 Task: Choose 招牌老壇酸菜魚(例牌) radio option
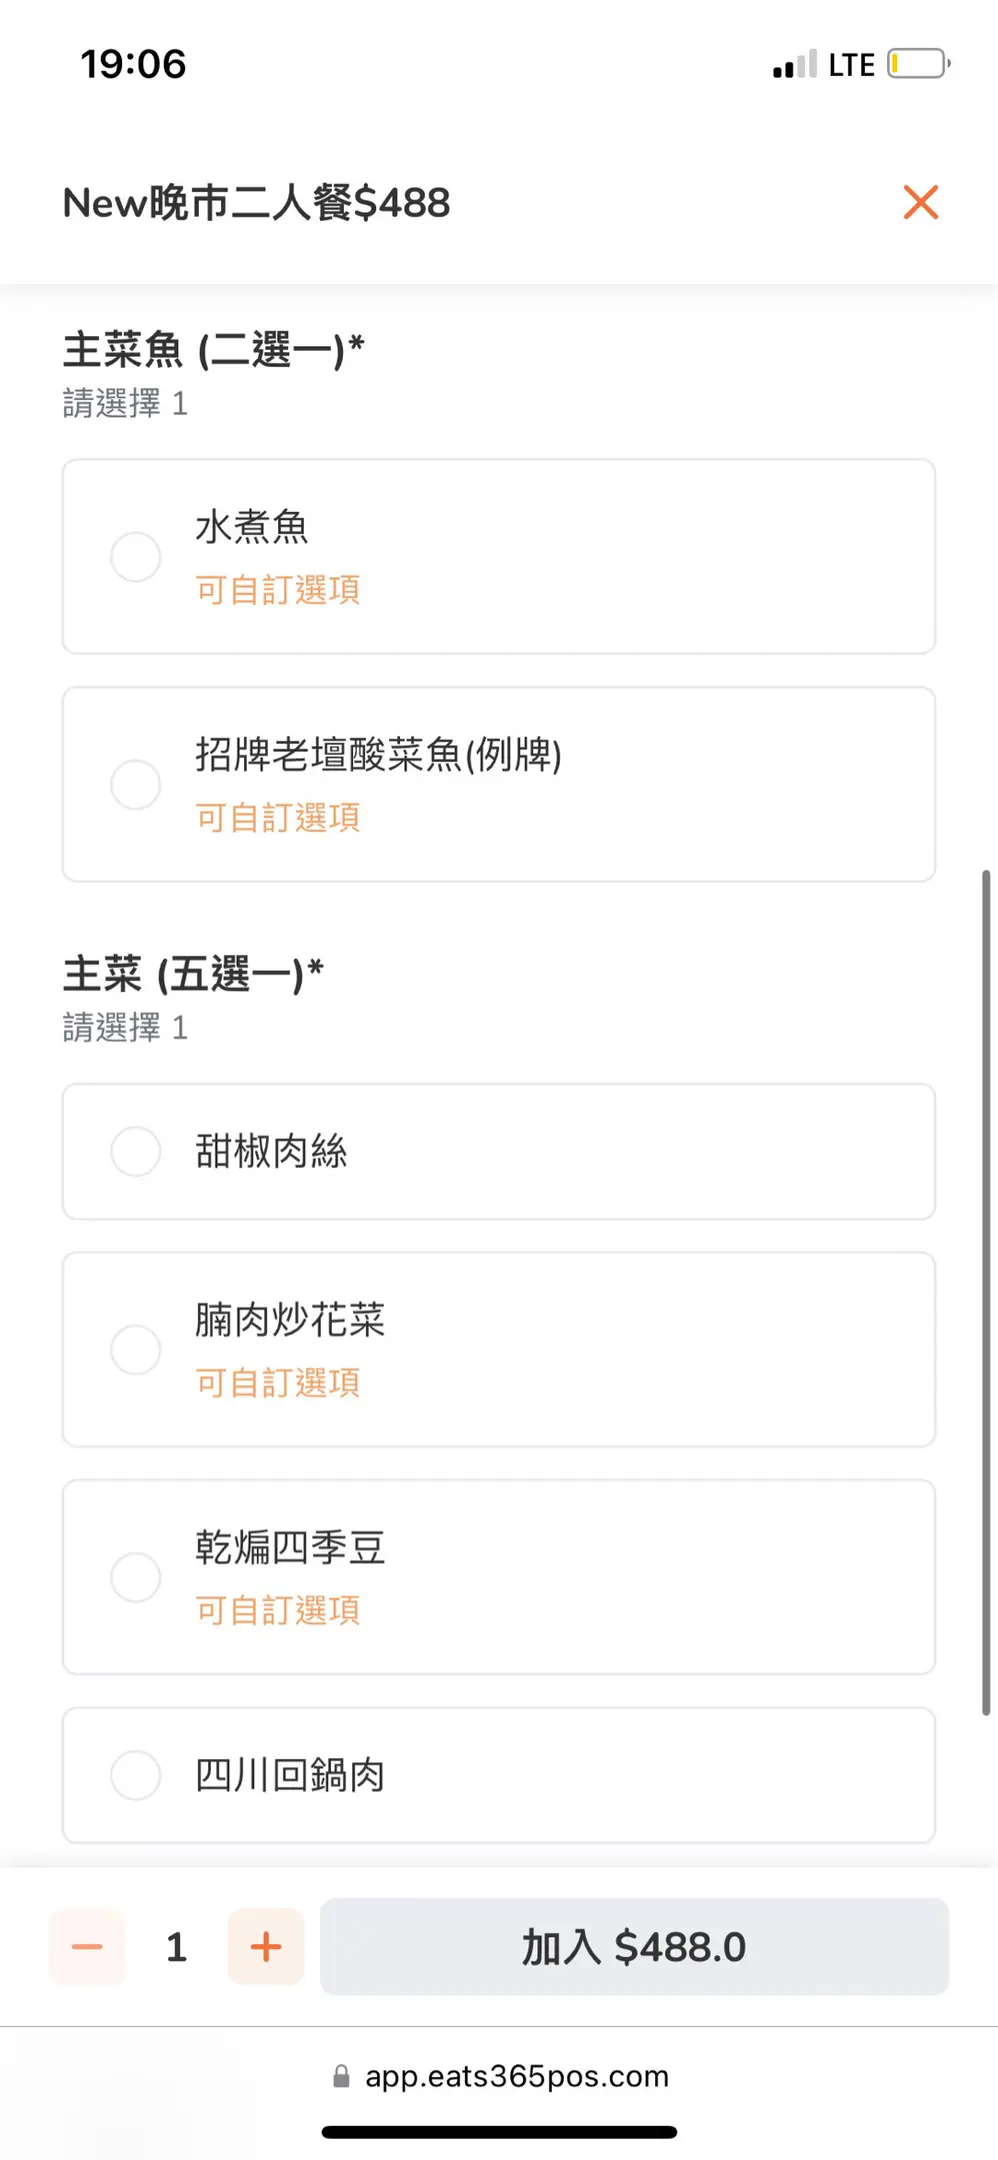pyautogui.click(x=136, y=784)
